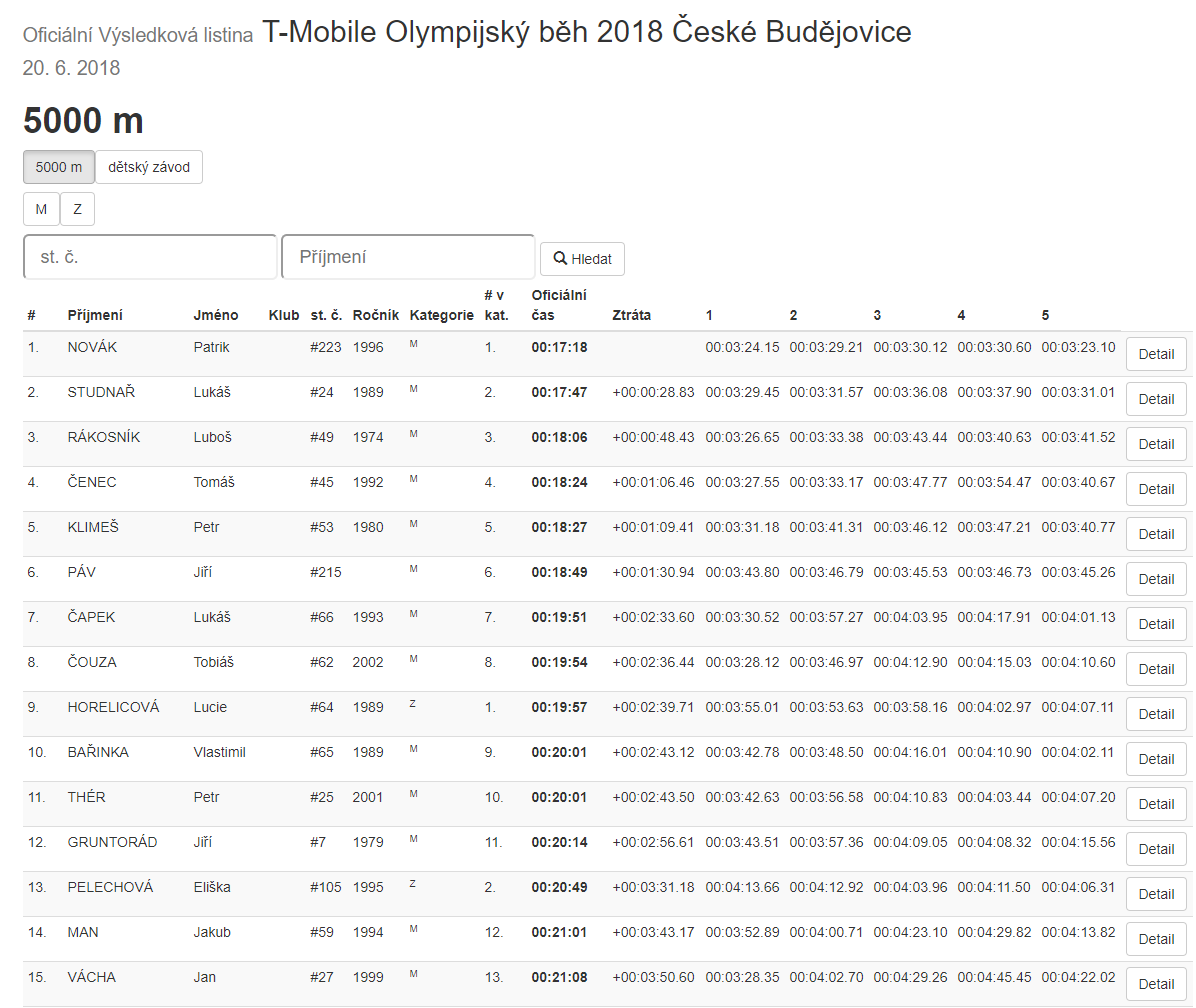This screenshot has height=1008, width=1196.
Task: Open Detail for PÁV Jiří
Action: click(1156, 579)
